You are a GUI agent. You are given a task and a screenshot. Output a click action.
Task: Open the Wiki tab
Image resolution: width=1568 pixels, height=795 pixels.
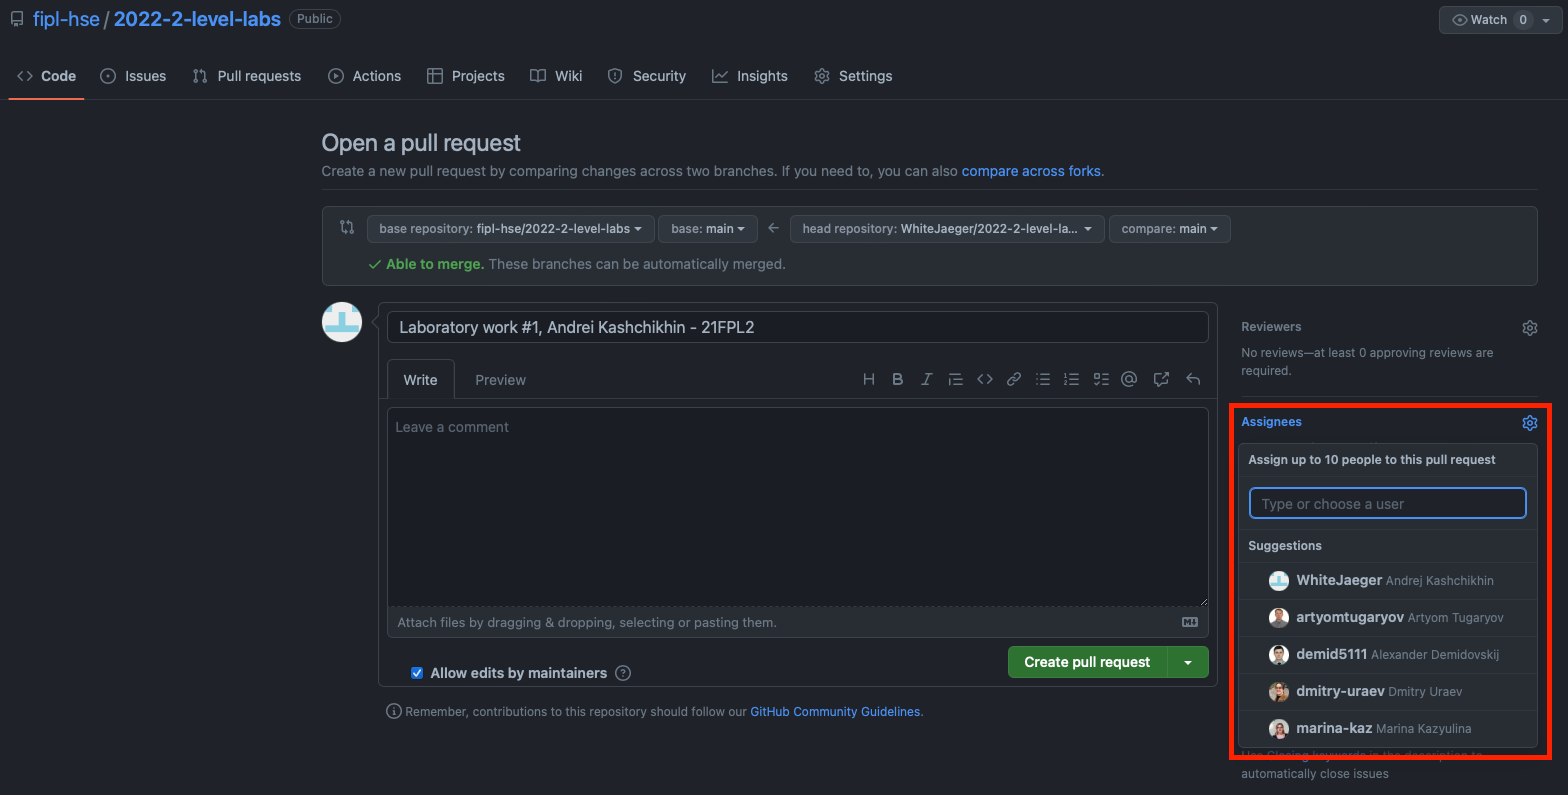pos(556,76)
